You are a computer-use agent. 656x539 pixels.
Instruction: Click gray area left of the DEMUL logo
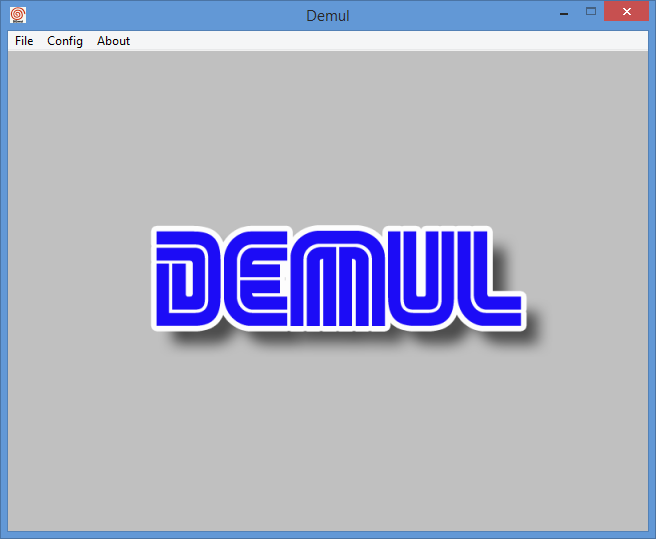(x=79, y=279)
